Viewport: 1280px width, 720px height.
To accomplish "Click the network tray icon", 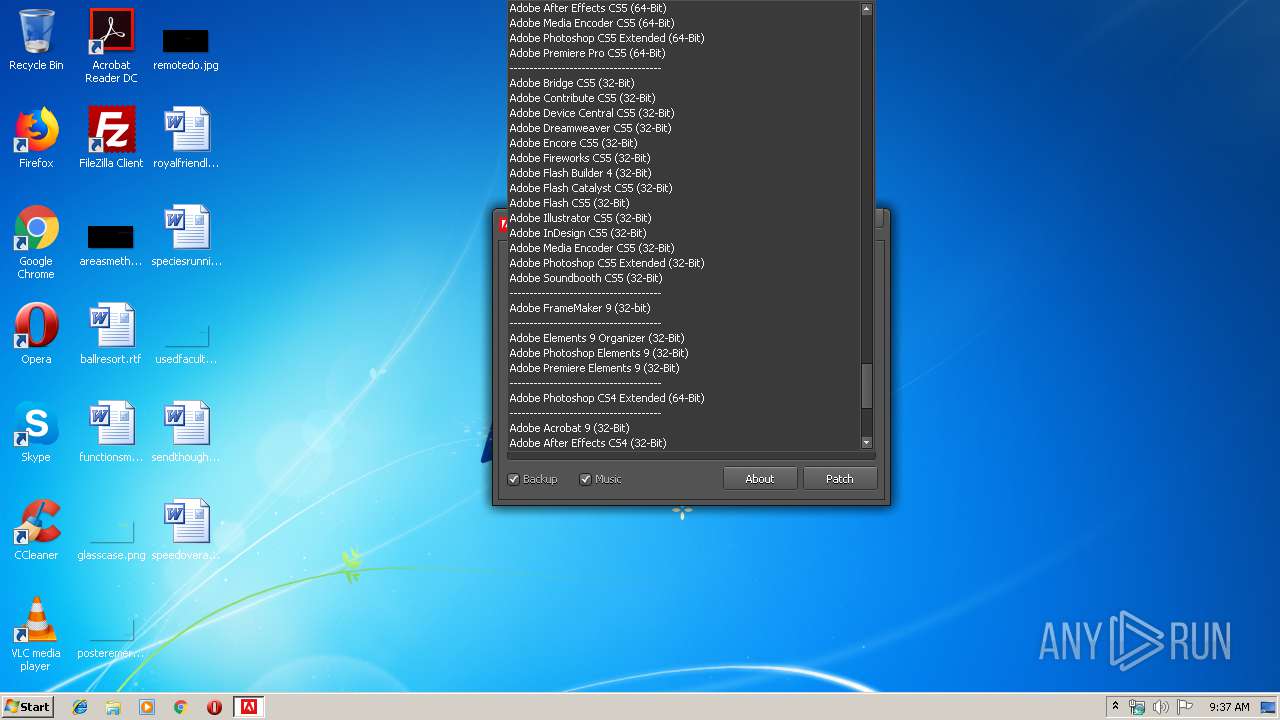I will [1137, 707].
